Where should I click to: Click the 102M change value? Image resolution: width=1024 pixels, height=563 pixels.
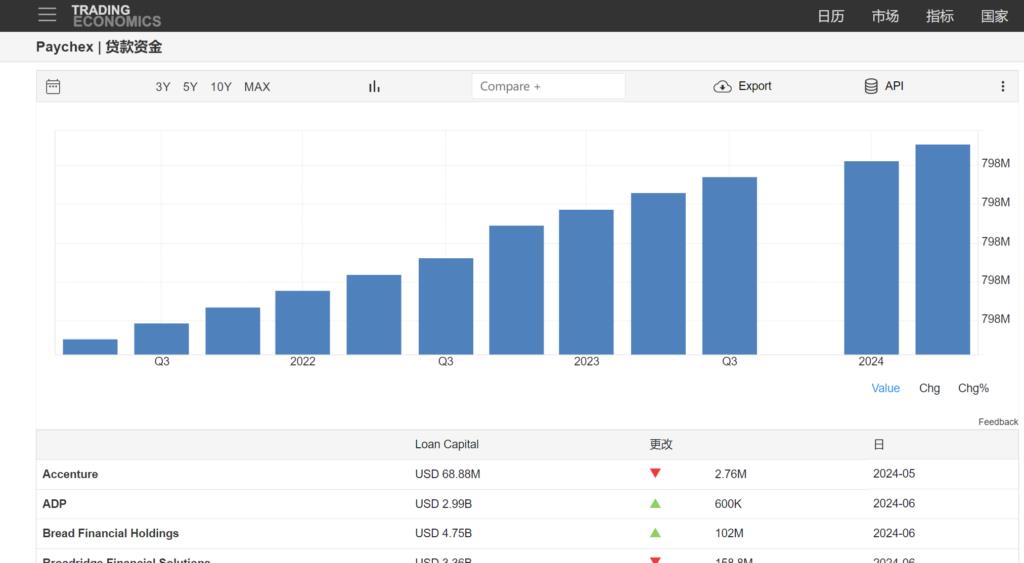click(729, 533)
